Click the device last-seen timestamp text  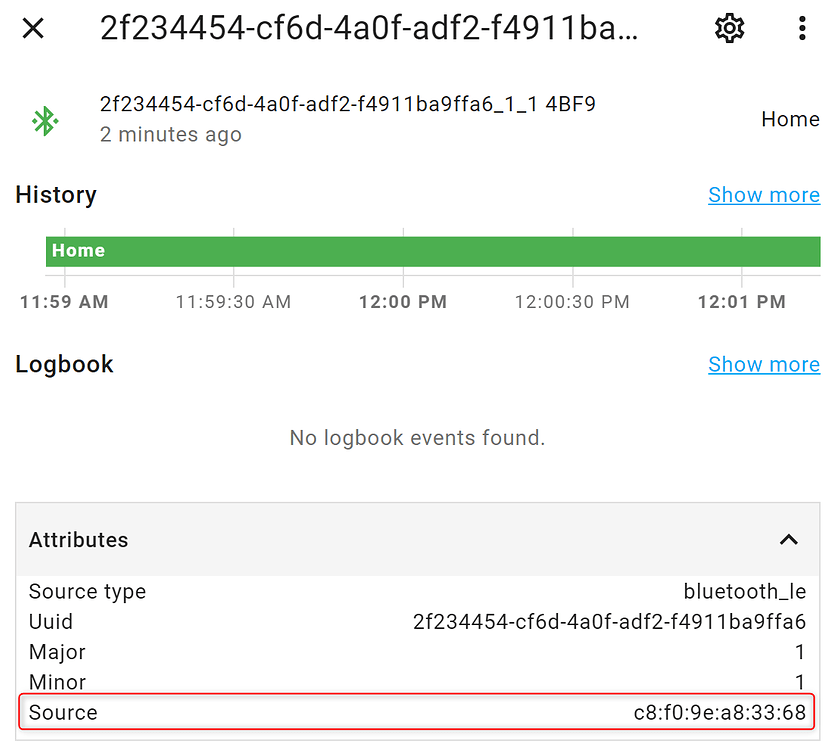(x=170, y=134)
